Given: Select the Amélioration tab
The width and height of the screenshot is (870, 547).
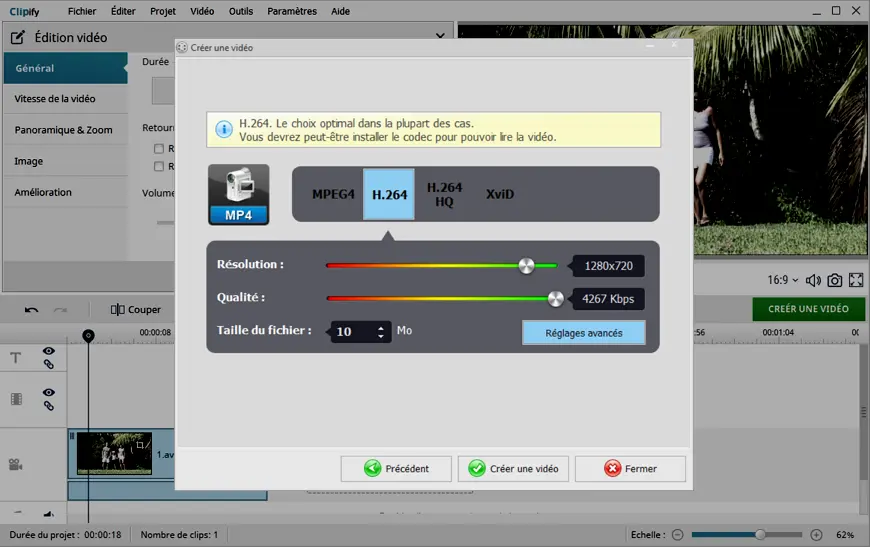Looking at the screenshot, I should click(x=65, y=193).
